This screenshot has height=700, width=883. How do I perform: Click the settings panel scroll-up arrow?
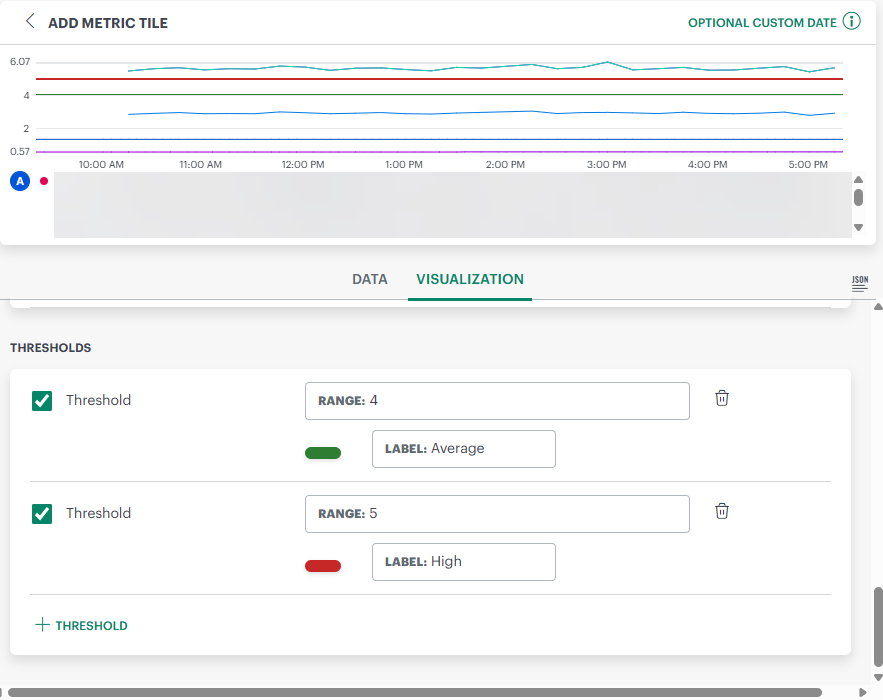point(877,307)
